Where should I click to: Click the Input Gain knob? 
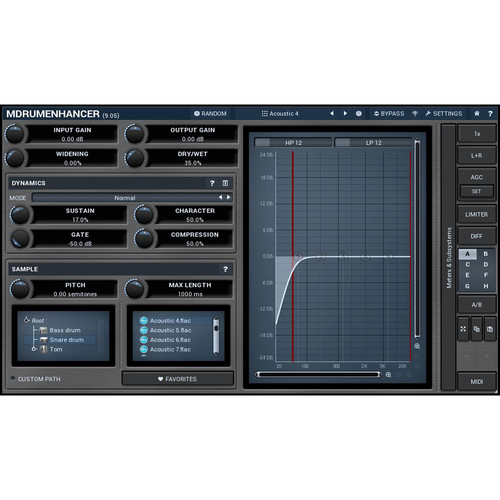point(15,134)
